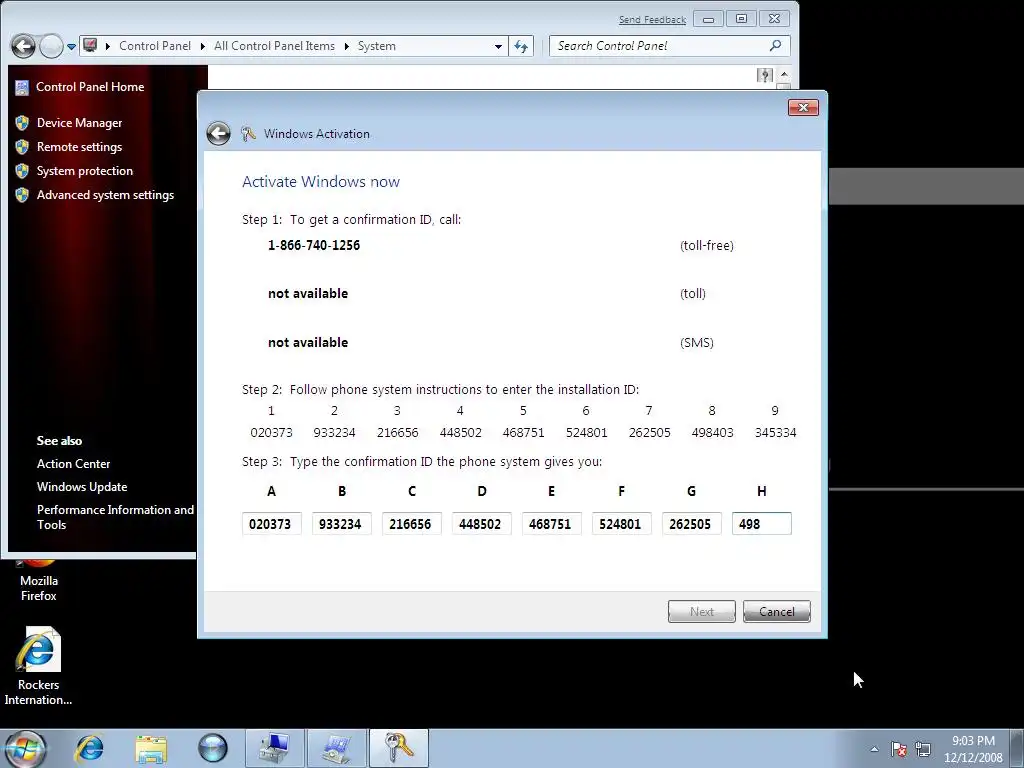This screenshot has width=1024, height=768.
Task: Expand arrow before Control Panel breadcrumb
Action: 108,46
